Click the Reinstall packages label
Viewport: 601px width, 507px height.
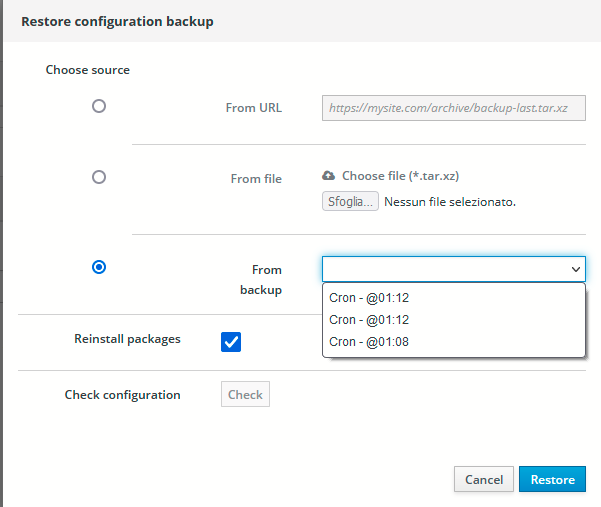[127, 339]
